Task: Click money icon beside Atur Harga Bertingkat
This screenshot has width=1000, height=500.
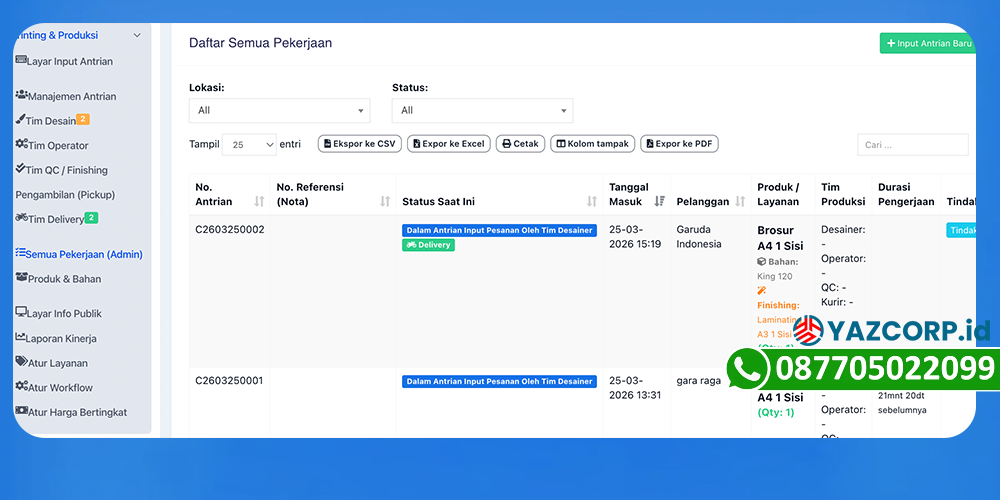Action: coord(22,411)
